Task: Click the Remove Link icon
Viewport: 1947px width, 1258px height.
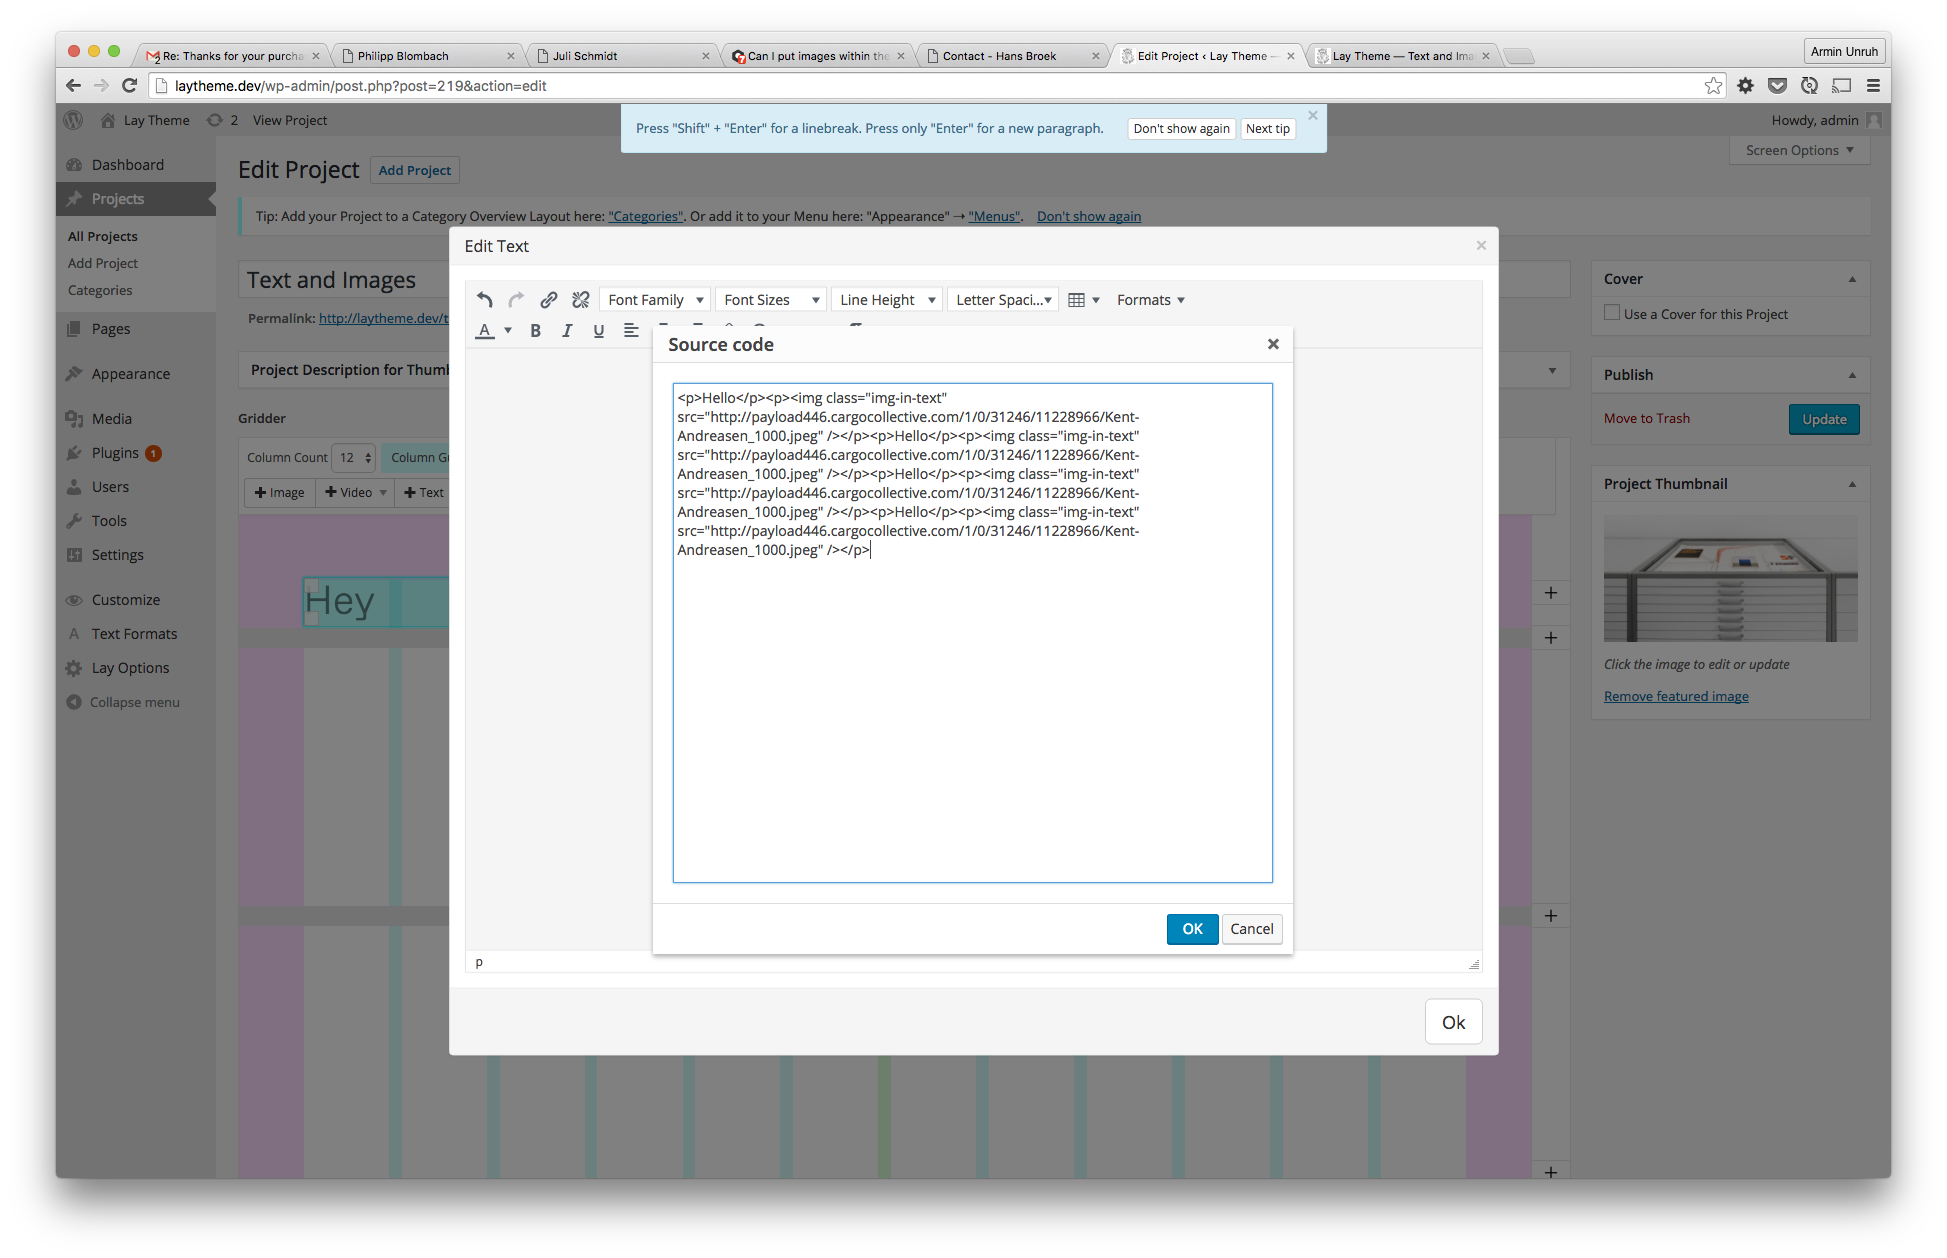Action: pos(580,299)
